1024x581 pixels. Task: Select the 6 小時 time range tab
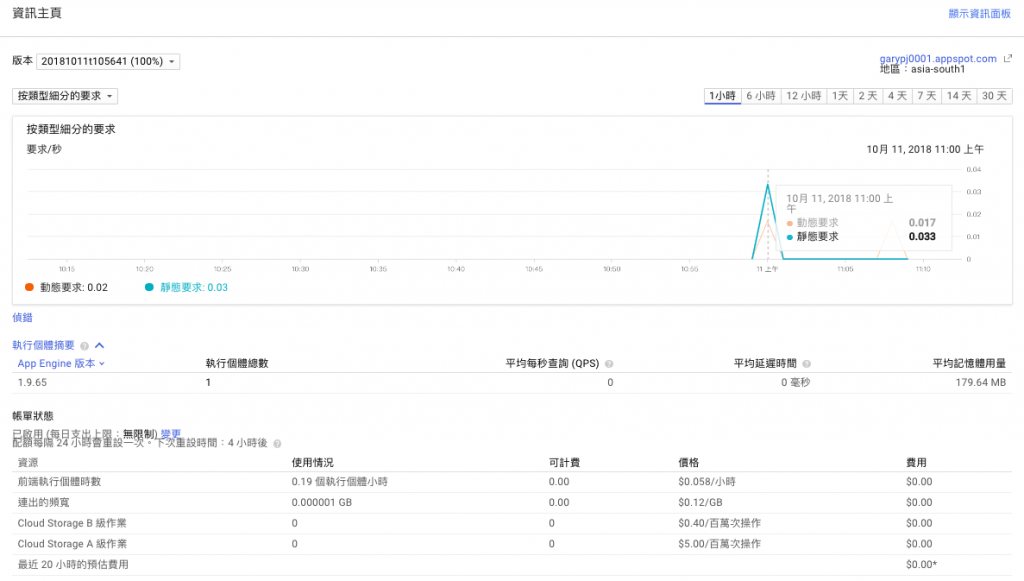(x=761, y=96)
